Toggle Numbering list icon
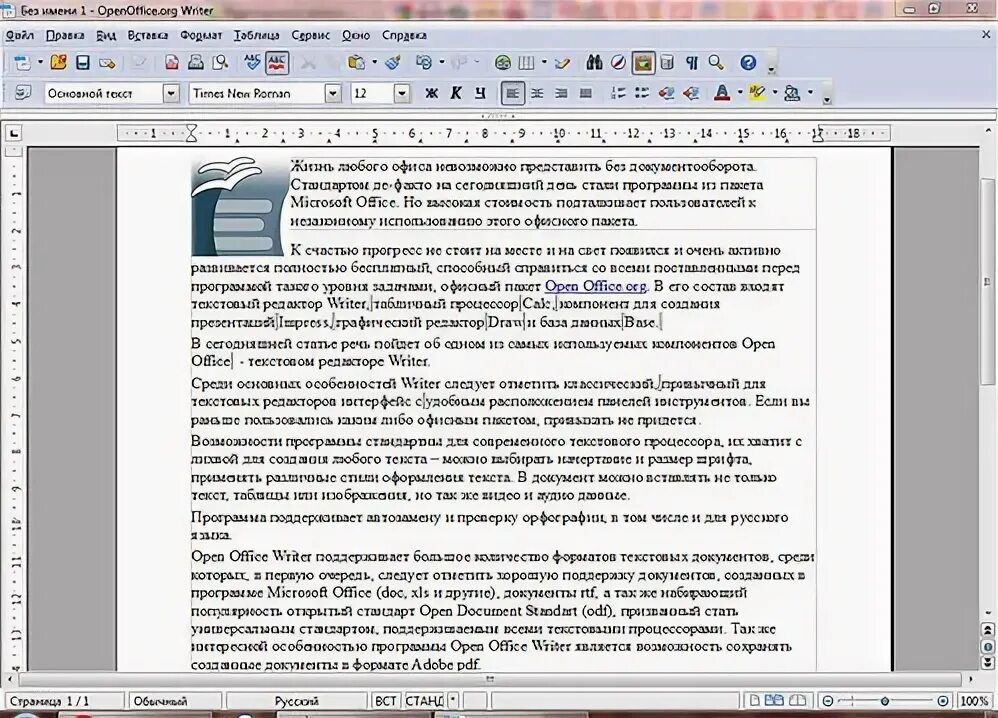The height and width of the screenshot is (718, 998). (x=617, y=94)
